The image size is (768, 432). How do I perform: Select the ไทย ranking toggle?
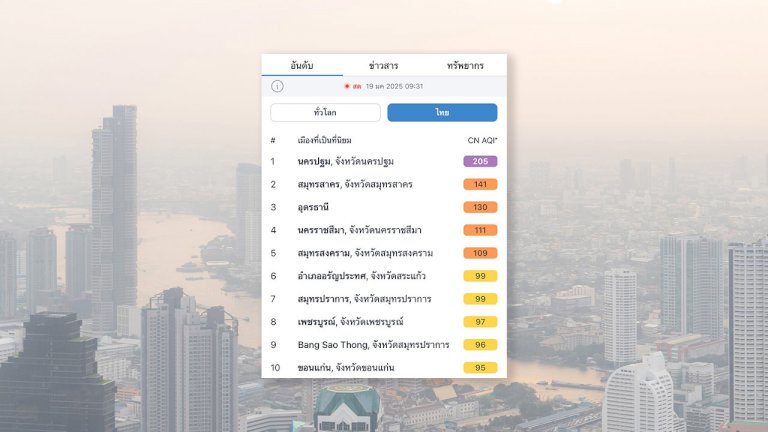tap(442, 113)
